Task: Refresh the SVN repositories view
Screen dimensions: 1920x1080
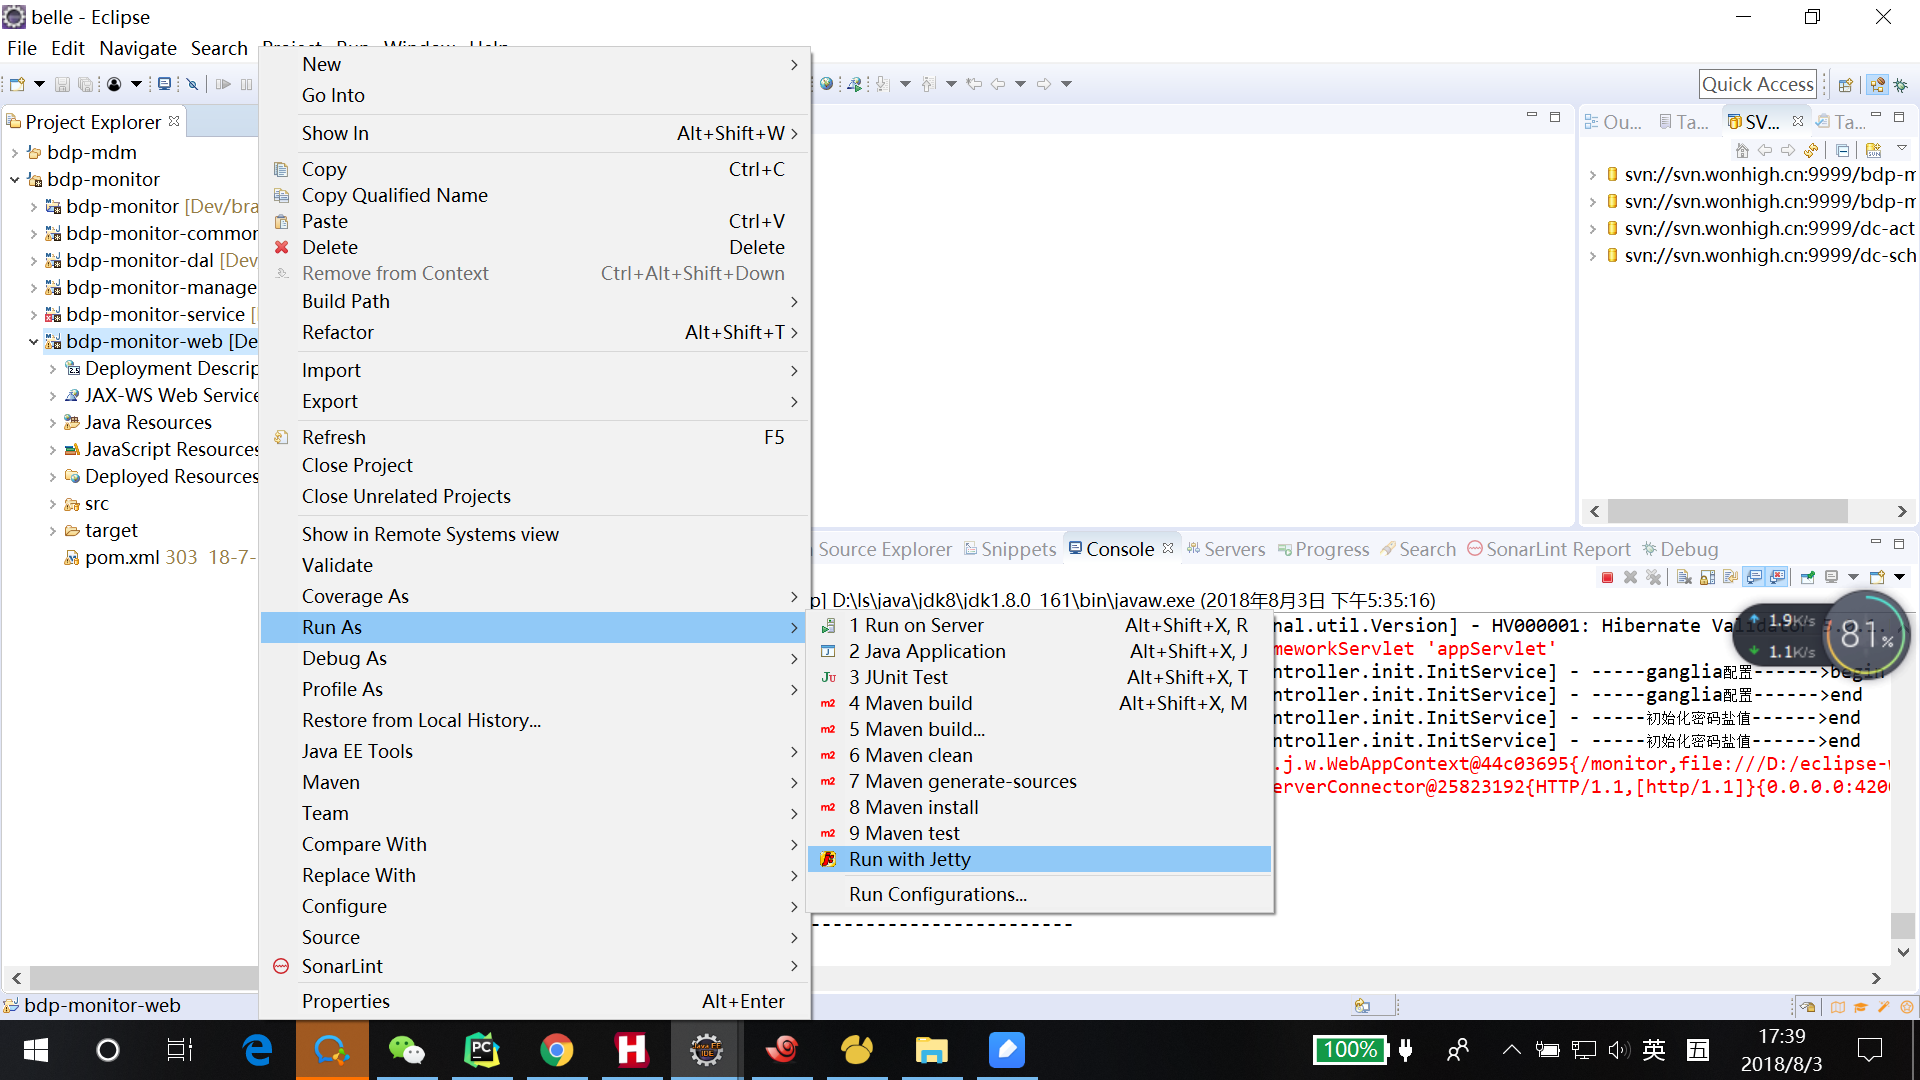Action: tap(1811, 150)
